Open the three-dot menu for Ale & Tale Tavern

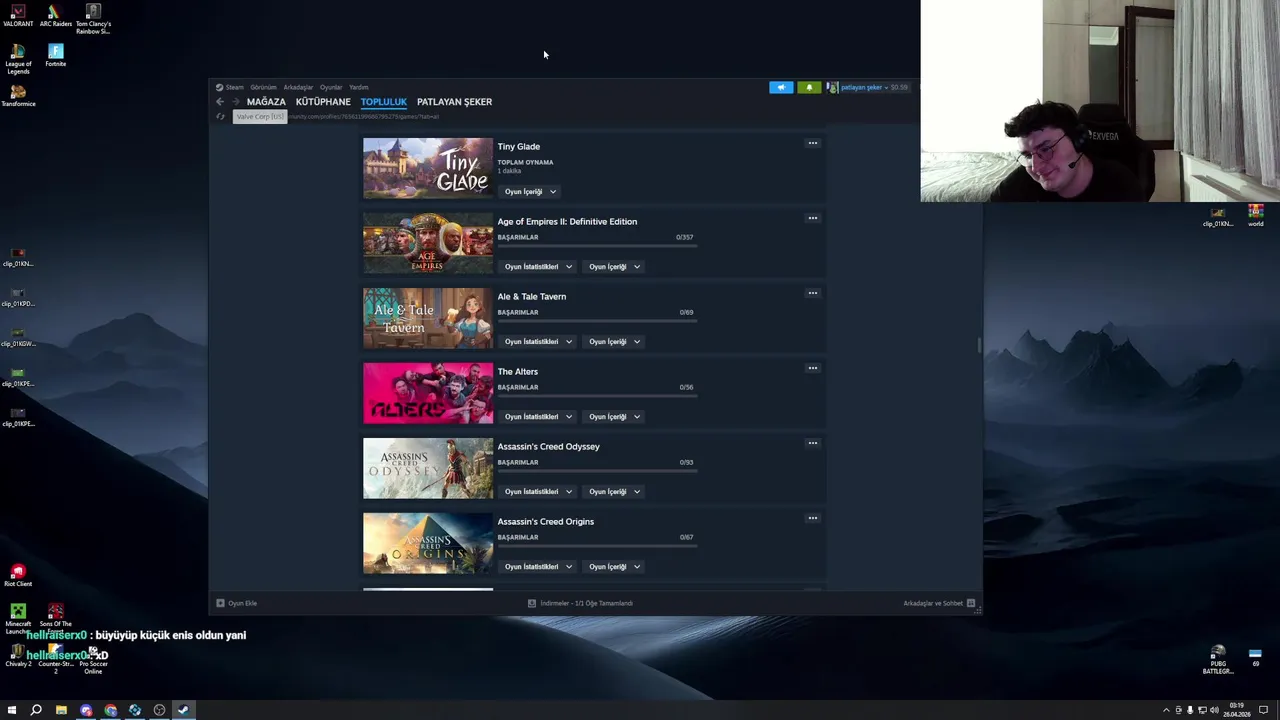tap(812, 293)
